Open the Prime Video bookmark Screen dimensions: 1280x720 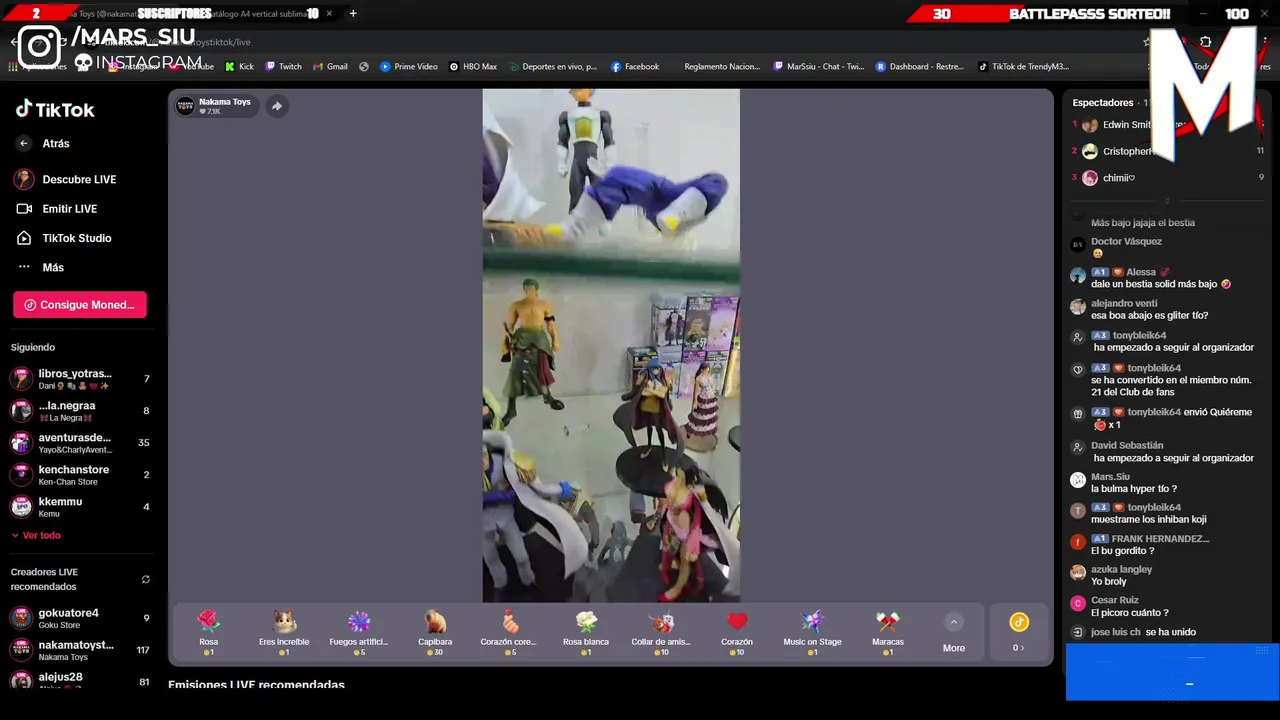pyautogui.click(x=408, y=67)
